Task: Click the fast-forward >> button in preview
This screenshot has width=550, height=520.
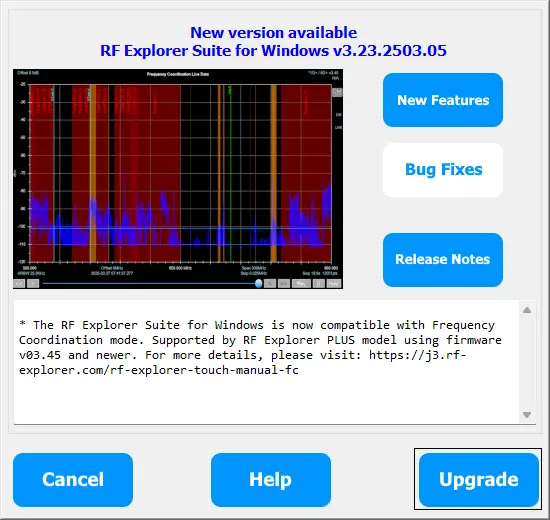Action: 284,283
